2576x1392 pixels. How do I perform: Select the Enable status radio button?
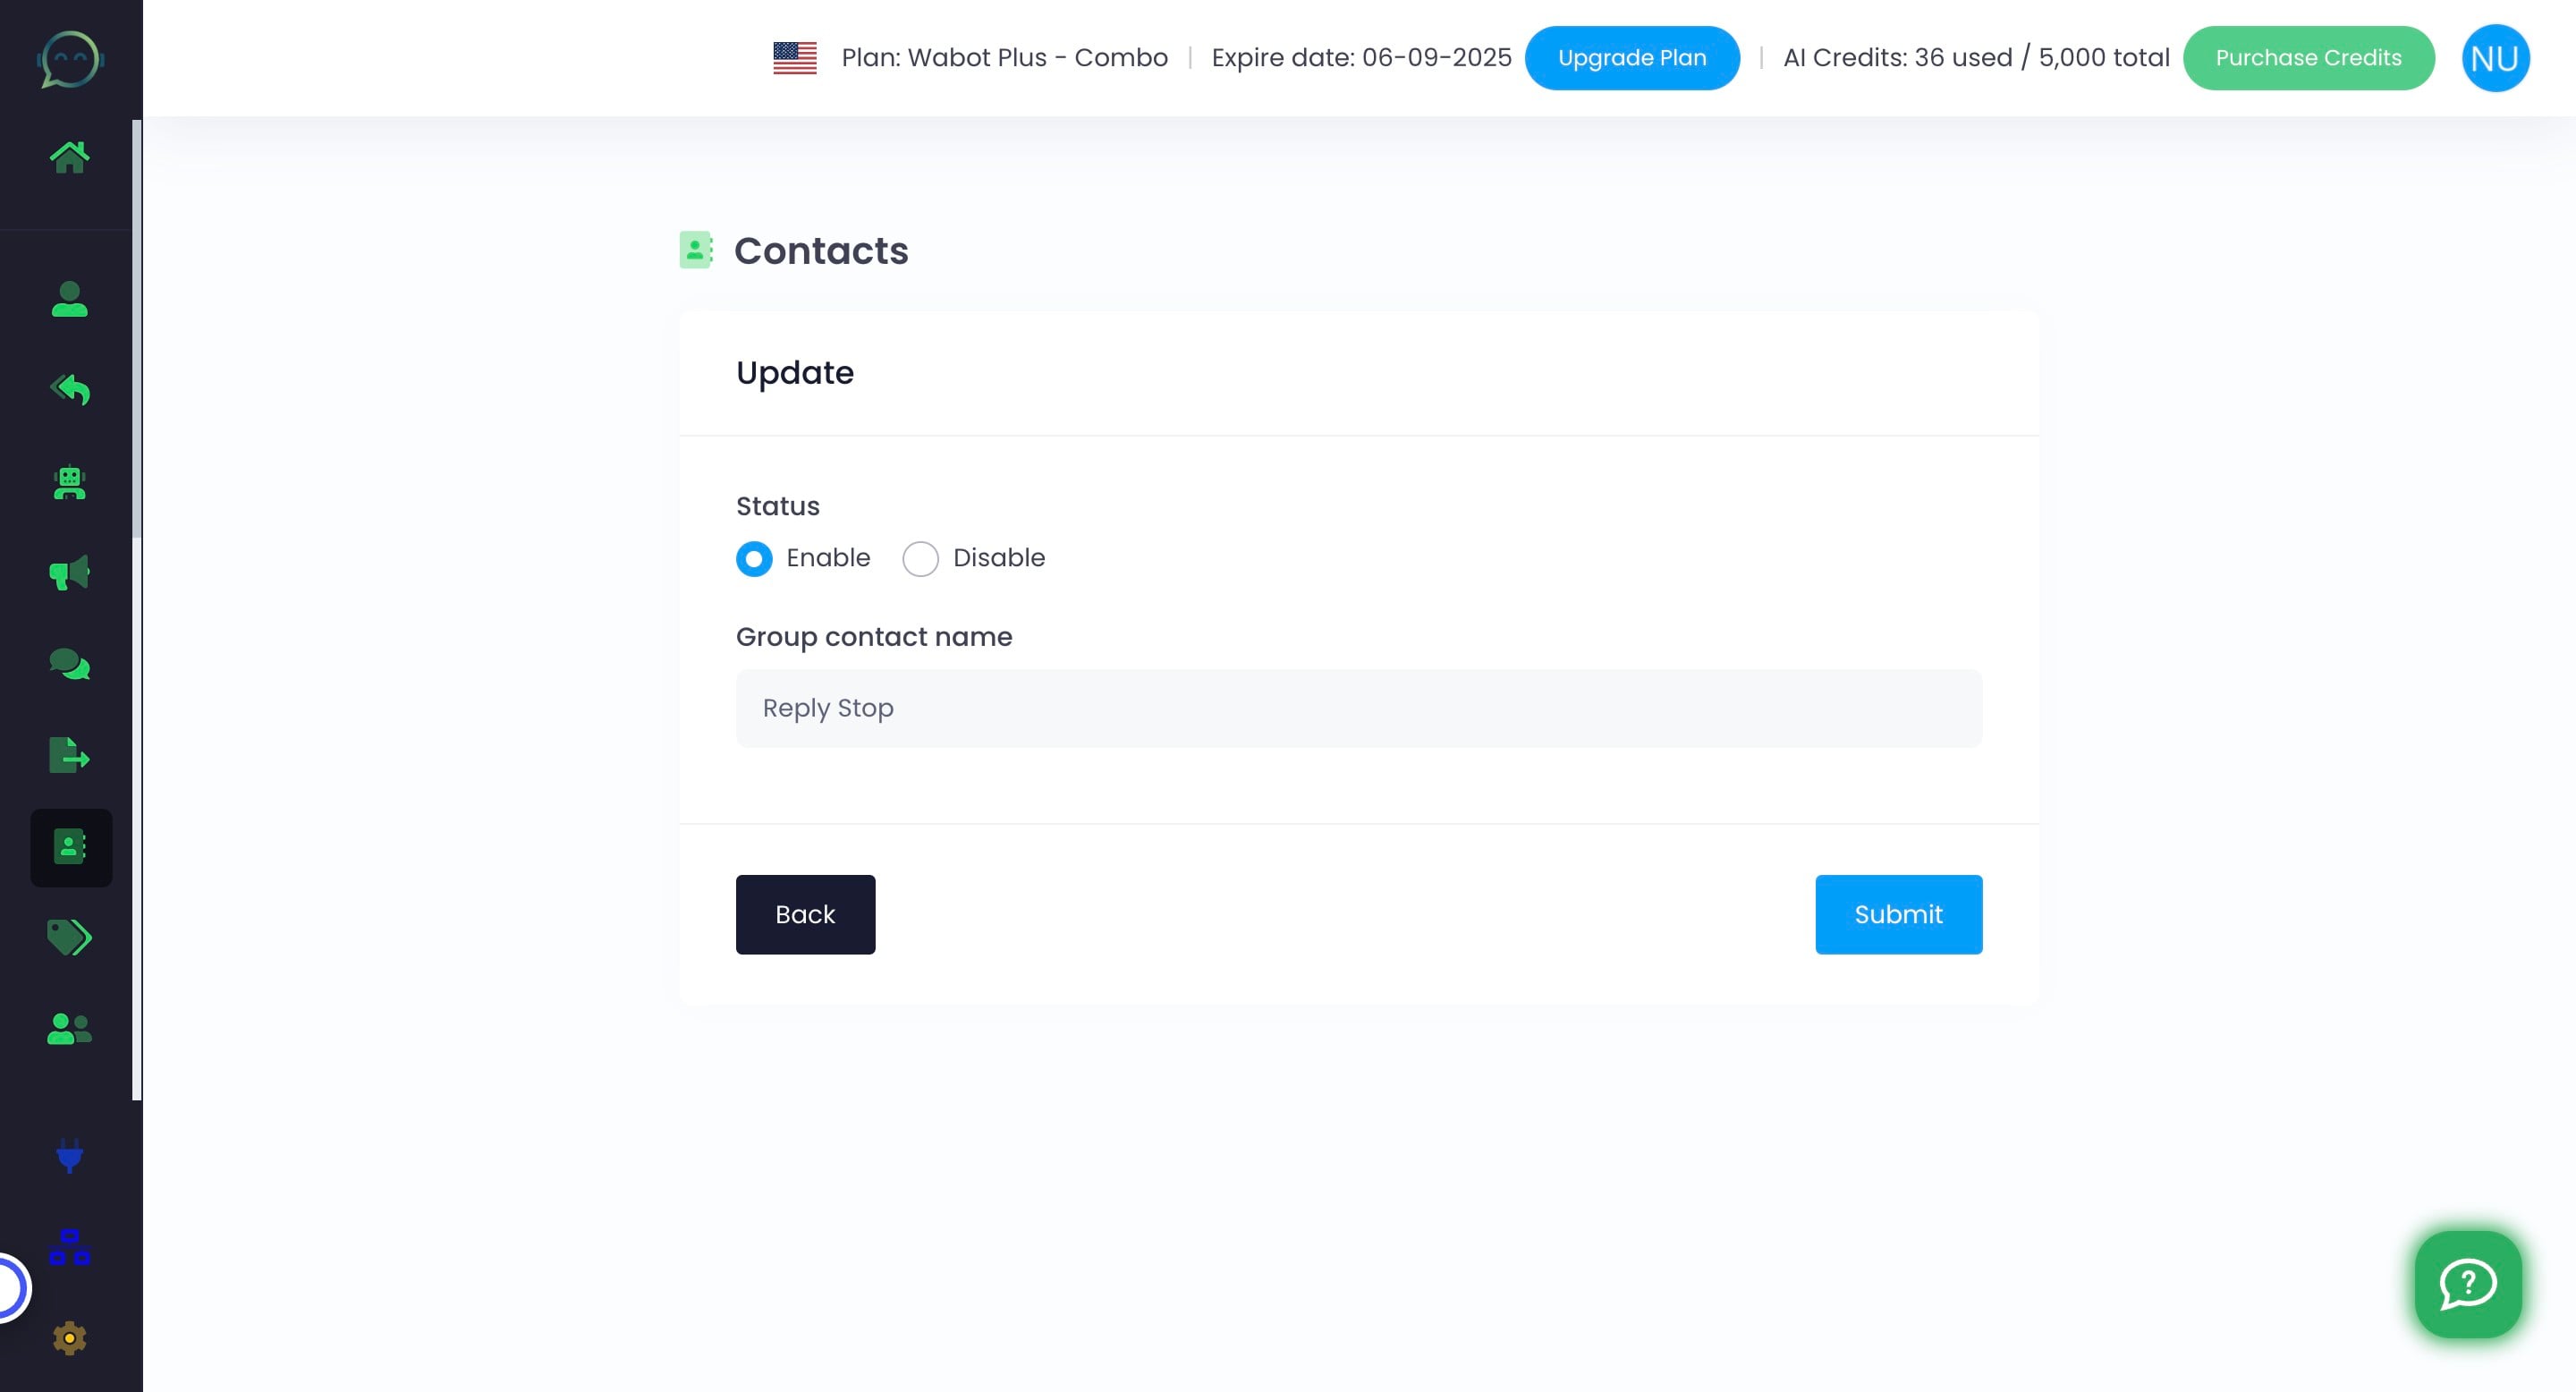pos(754,558)
